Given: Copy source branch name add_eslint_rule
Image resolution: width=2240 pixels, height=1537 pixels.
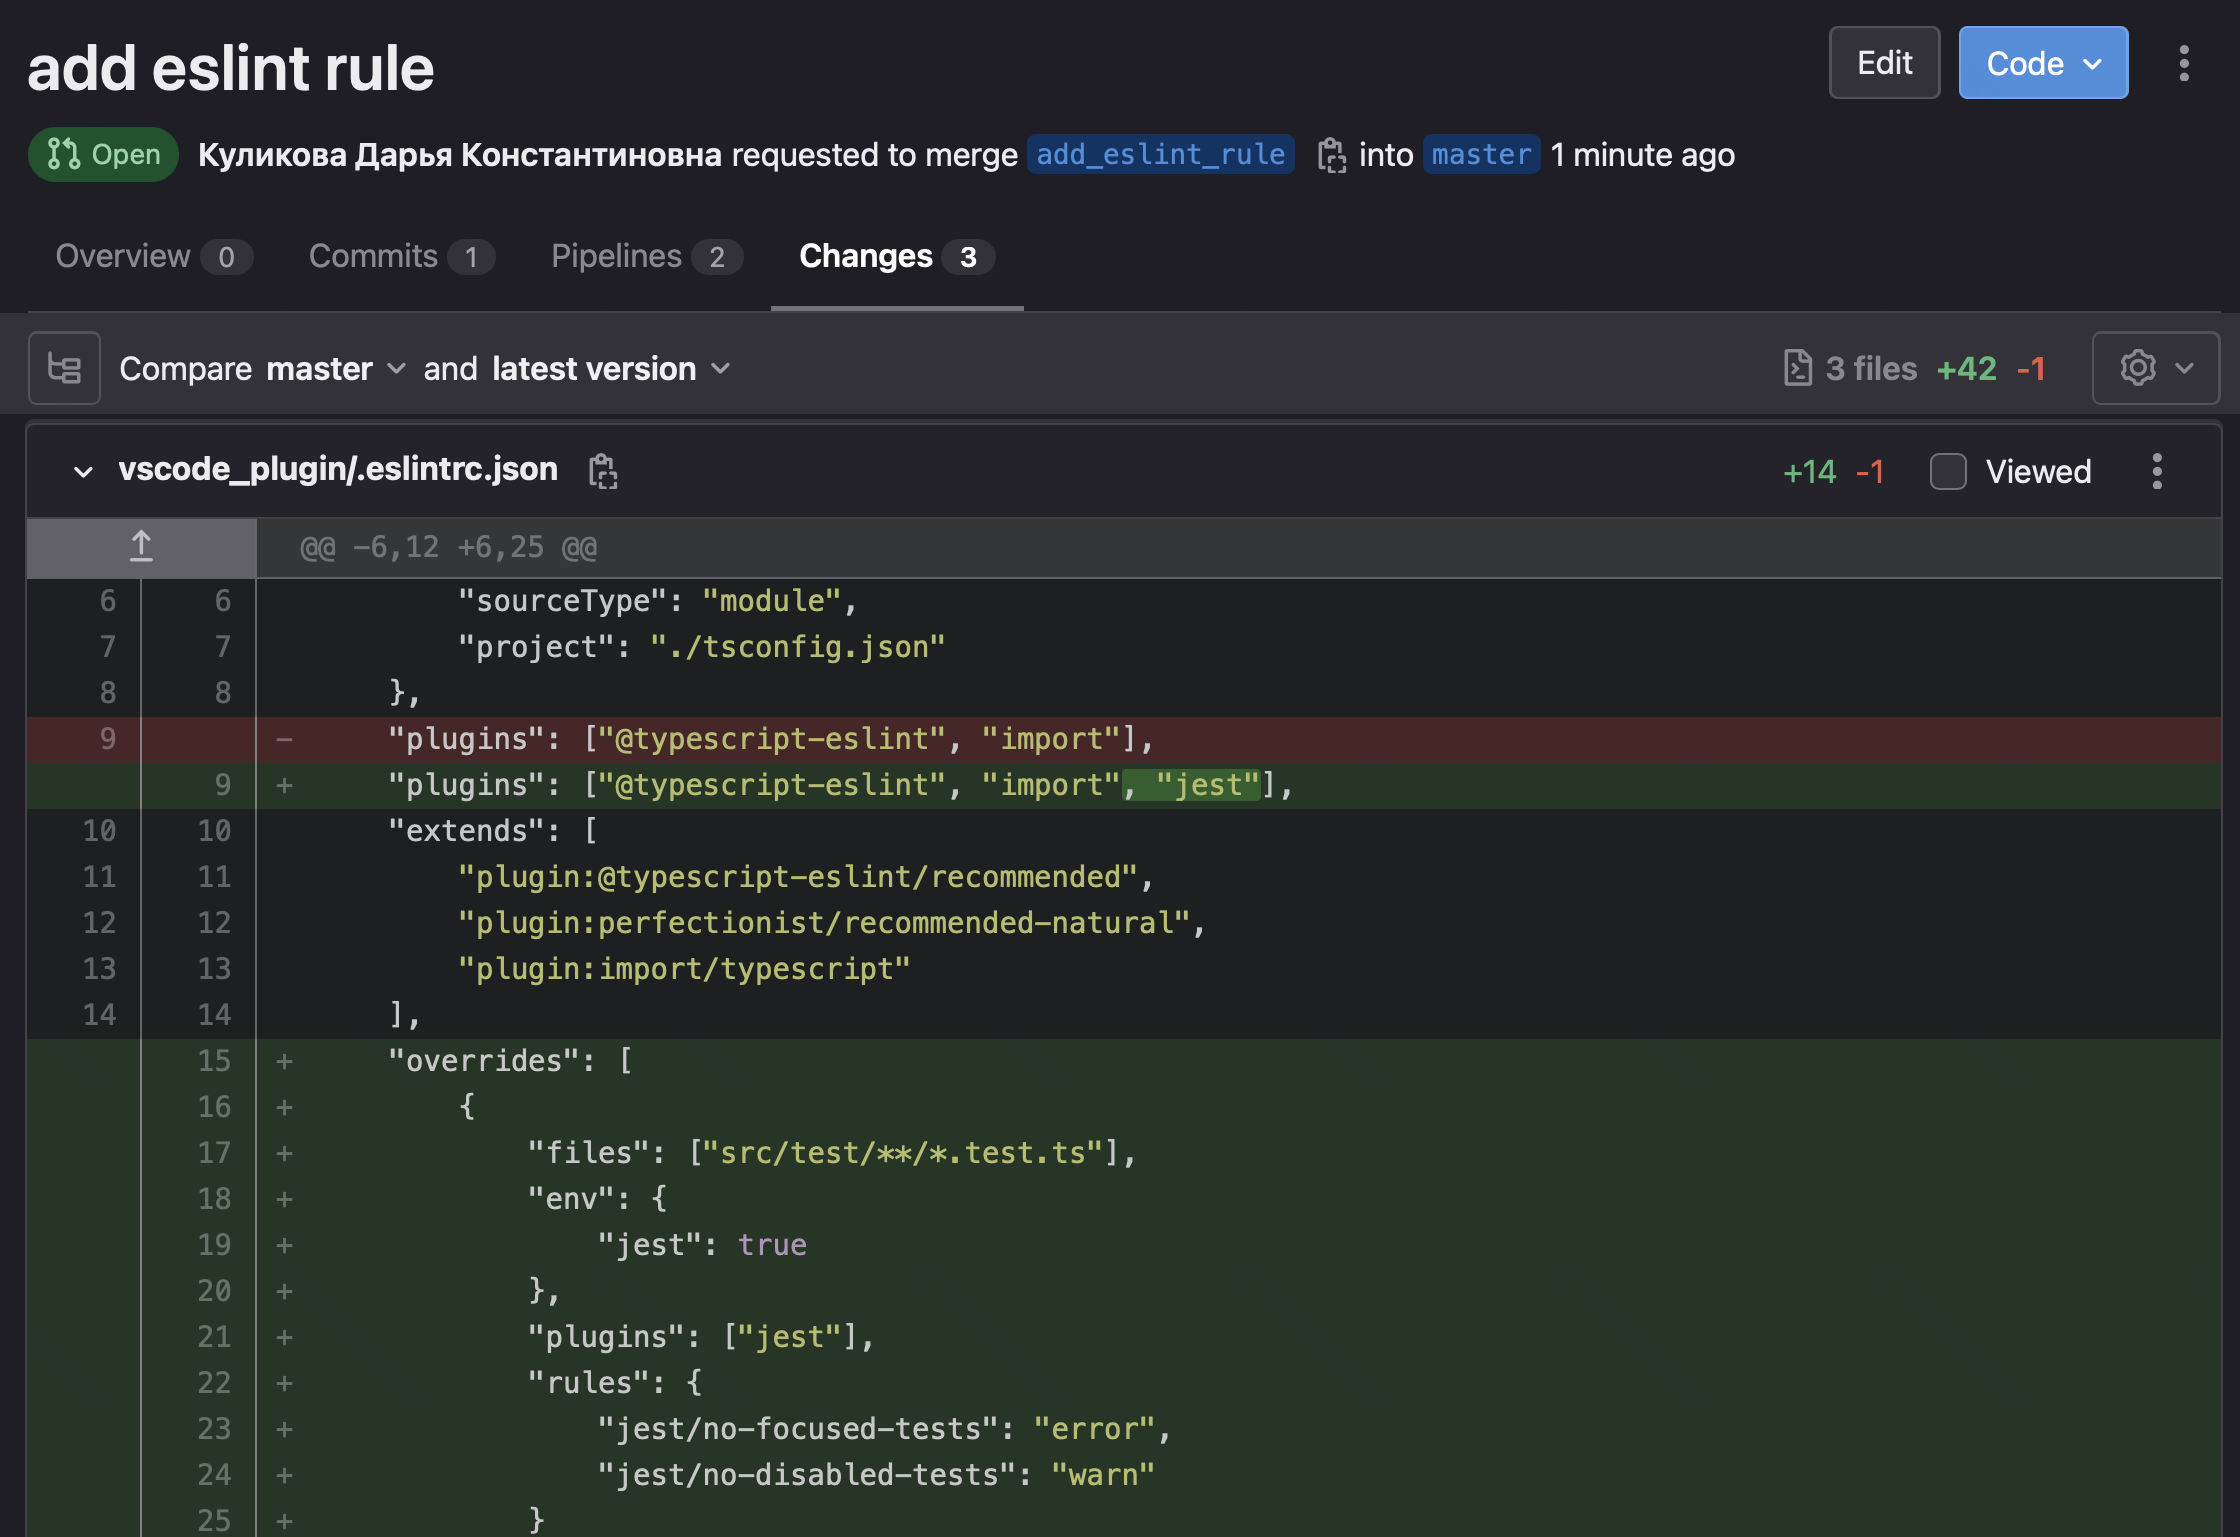Looking at the screenshot, I should click(x=1331, y=155).
